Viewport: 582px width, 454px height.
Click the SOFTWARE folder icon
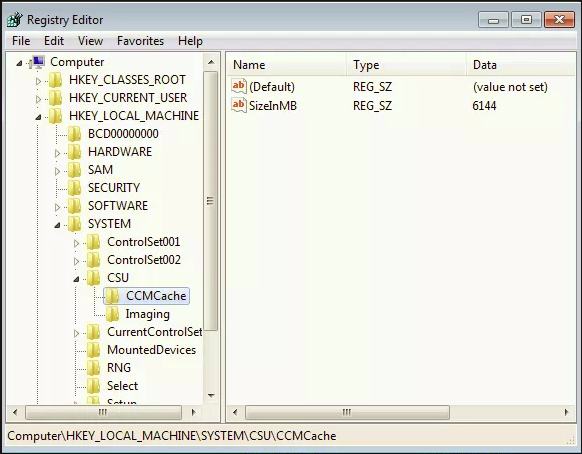(74, 206)
